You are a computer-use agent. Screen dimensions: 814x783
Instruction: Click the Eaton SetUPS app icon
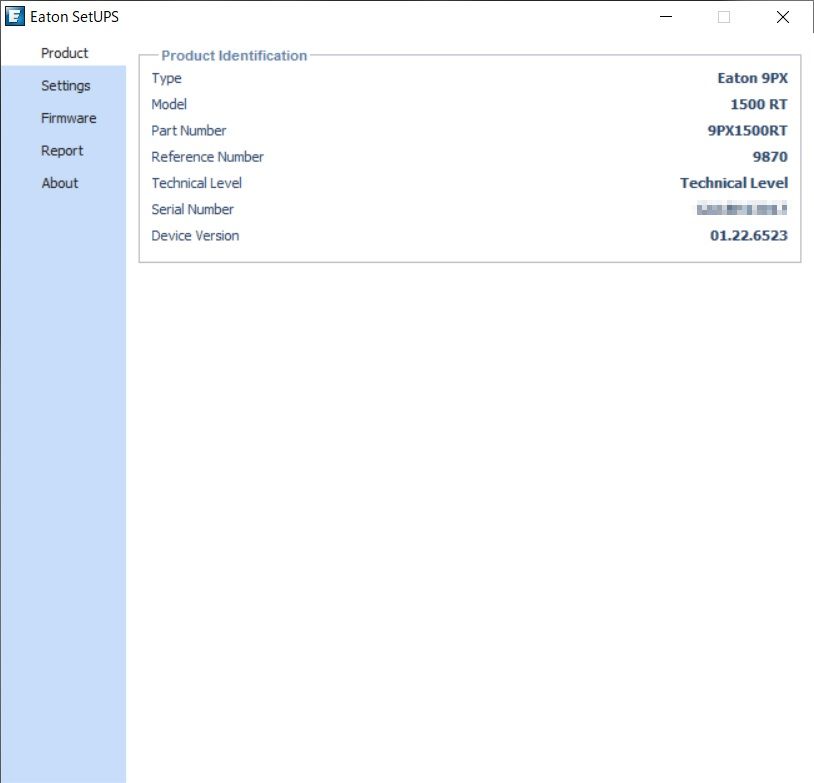(x=15, y=16)
